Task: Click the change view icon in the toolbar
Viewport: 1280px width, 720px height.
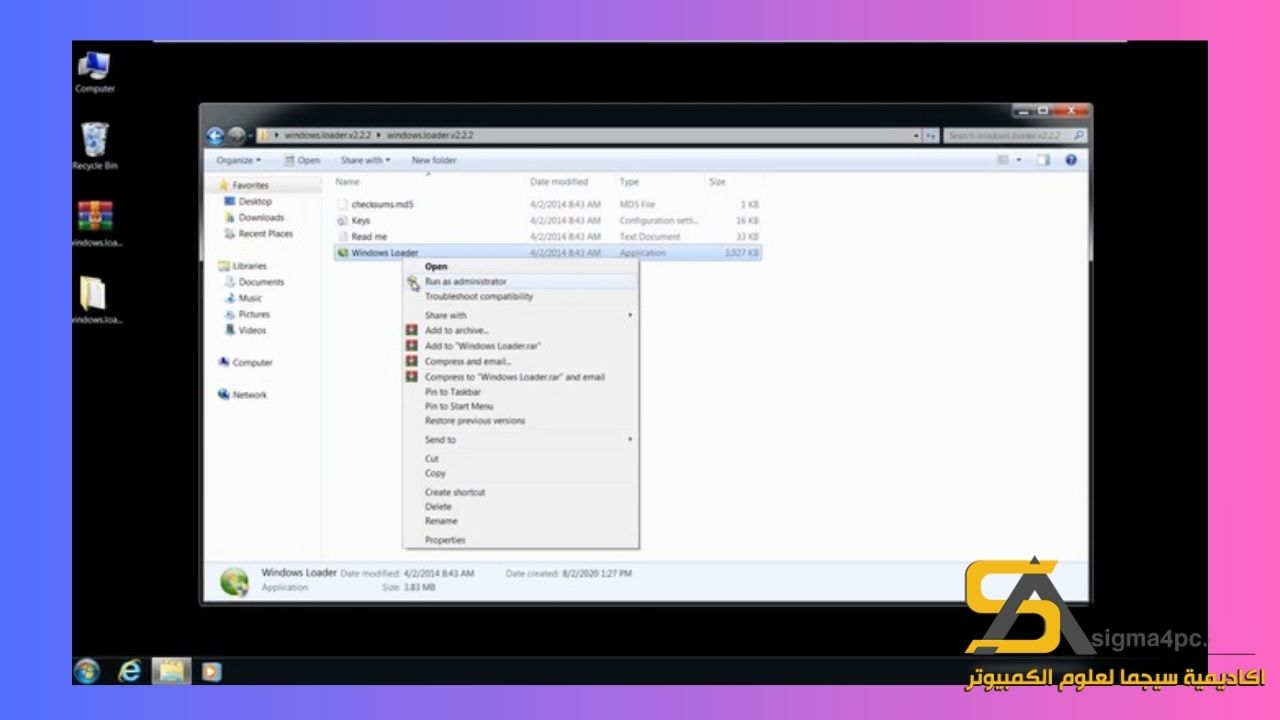Action: pos(1003,160)
